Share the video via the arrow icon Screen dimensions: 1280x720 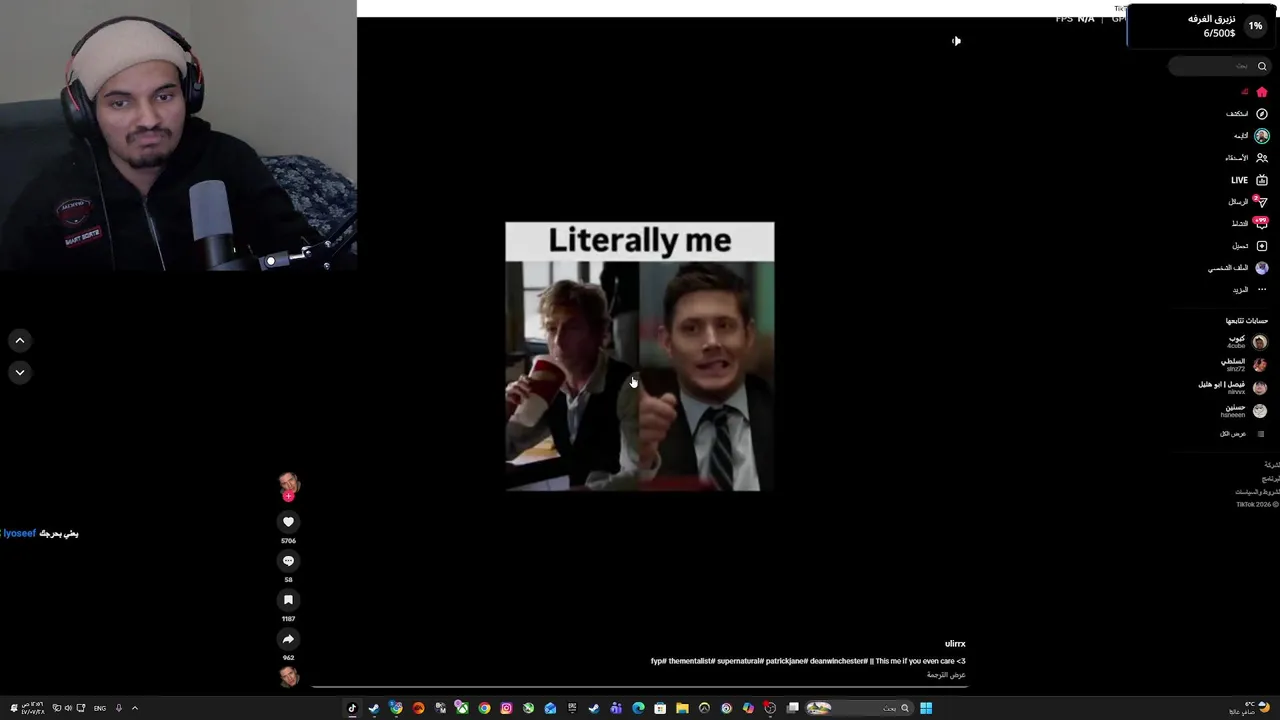coord(288,639)
